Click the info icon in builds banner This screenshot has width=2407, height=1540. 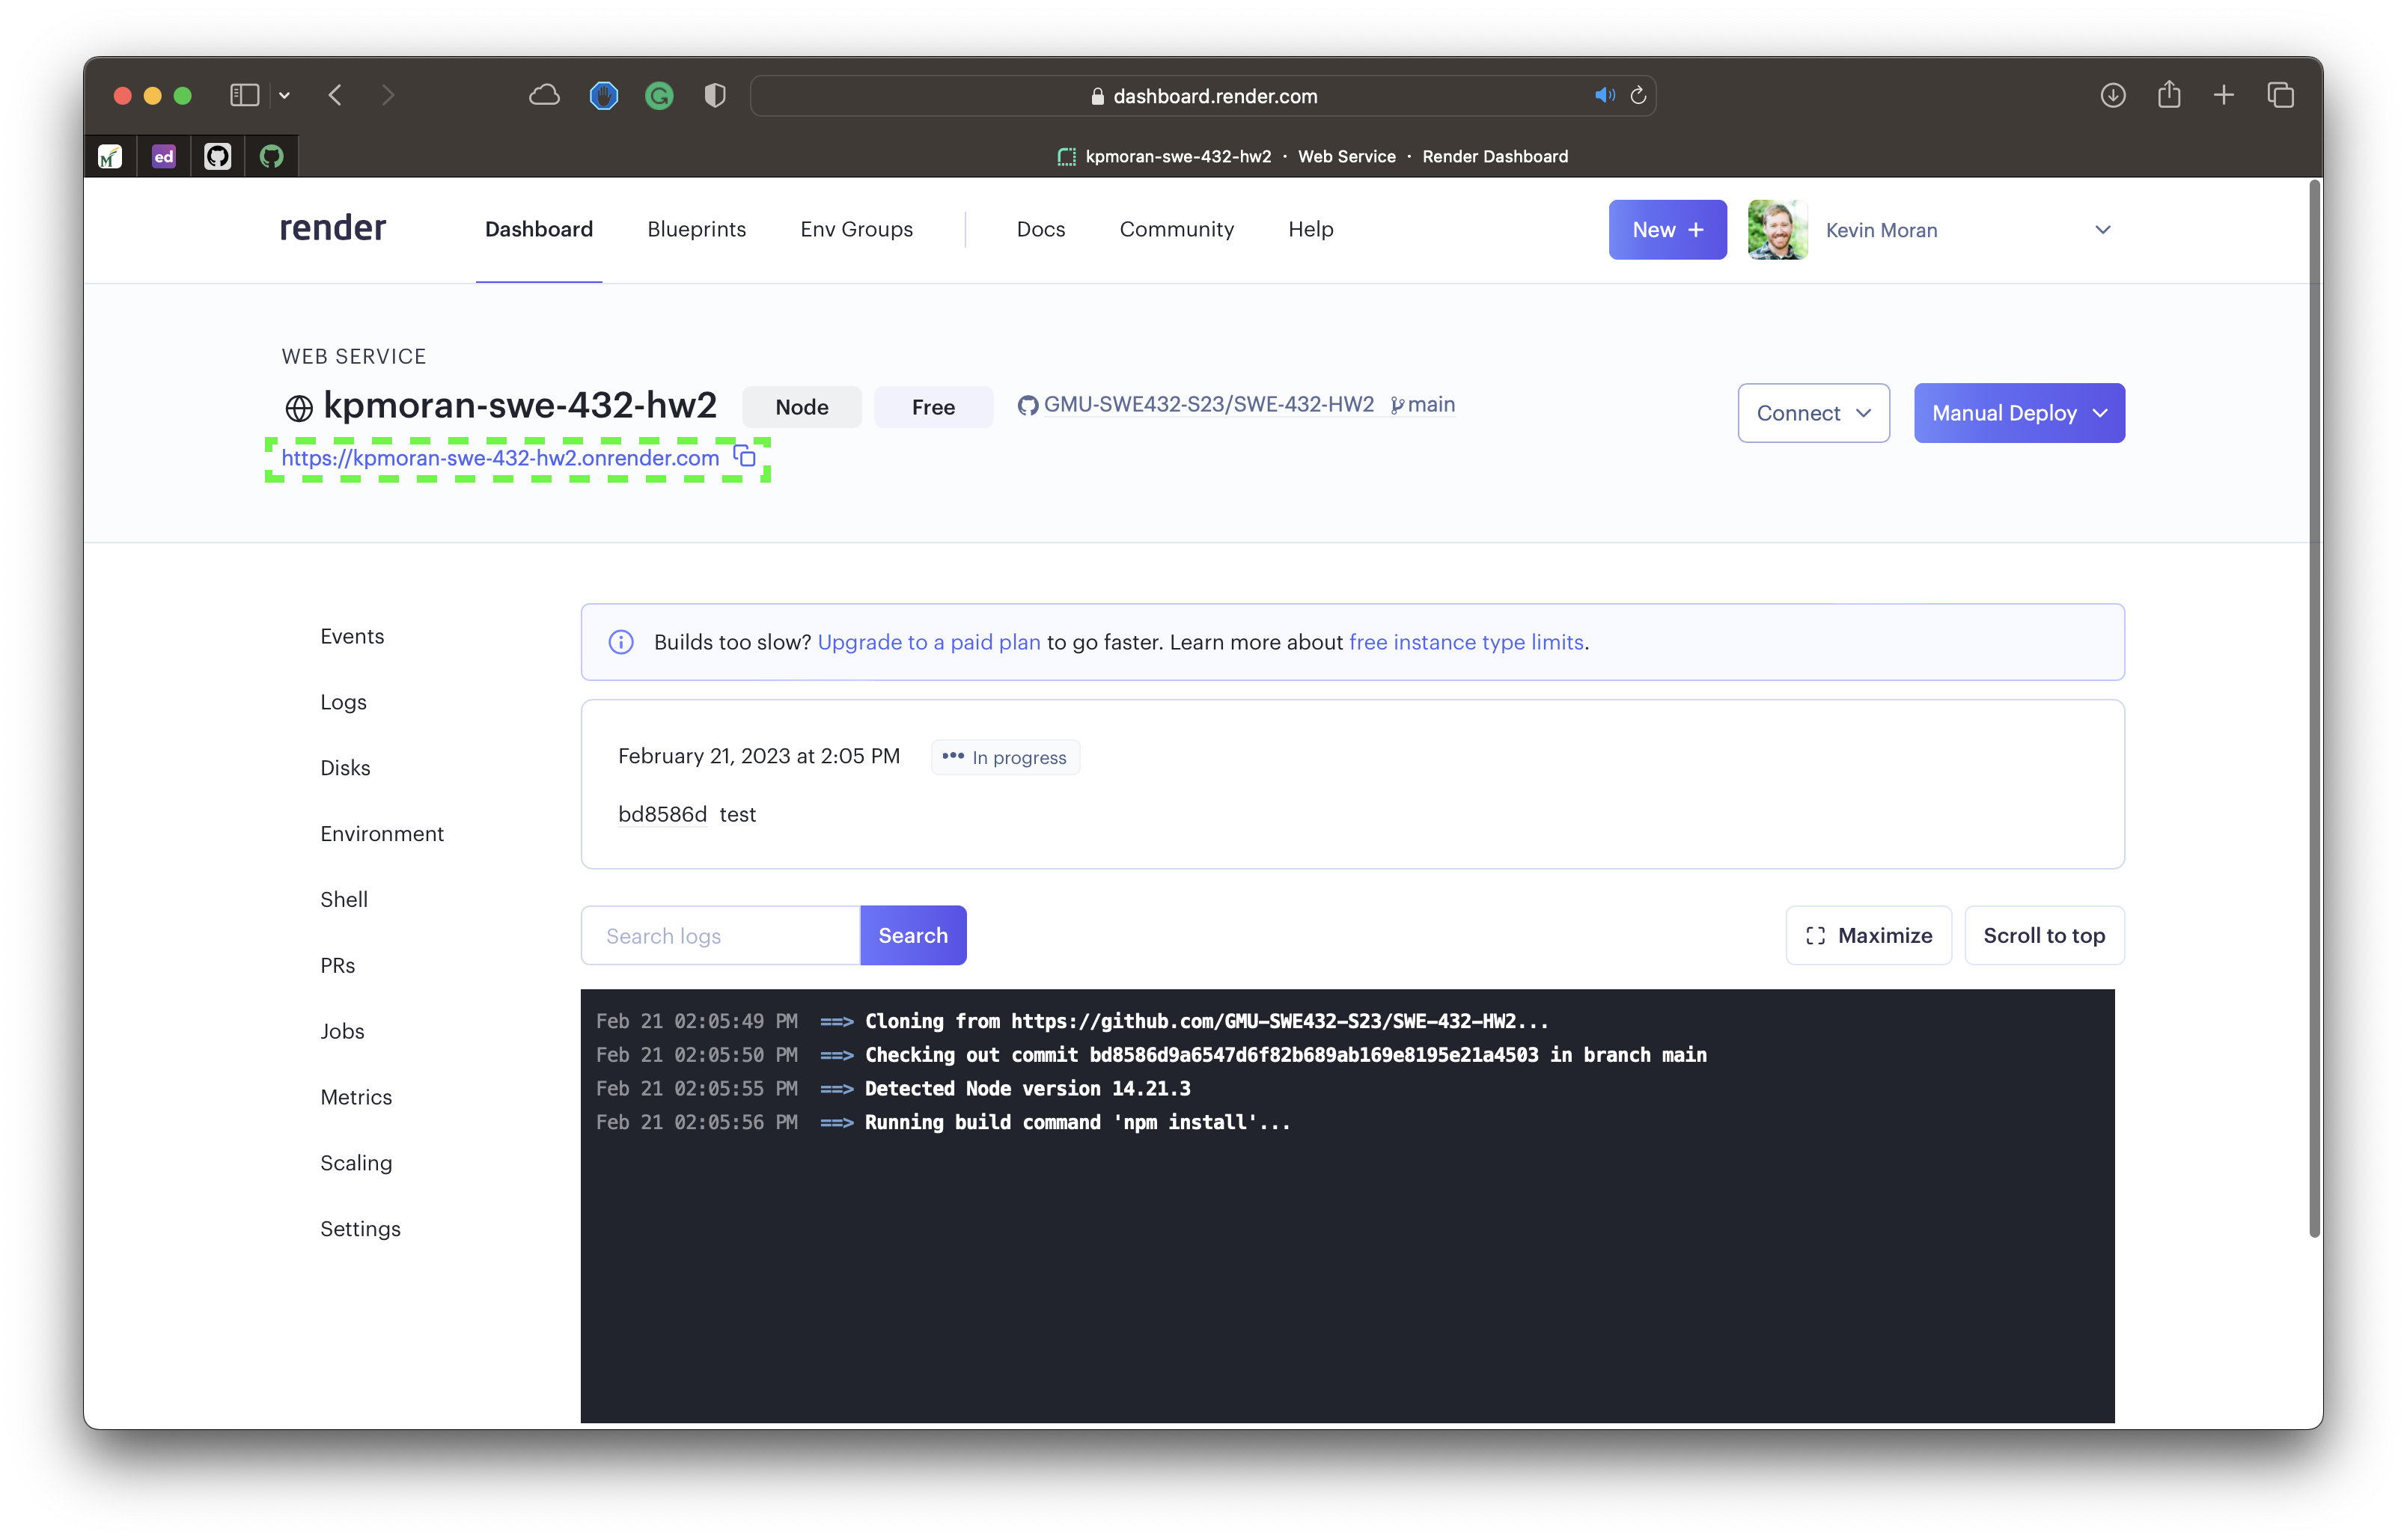pyautogui.click(x=621, y=642)
